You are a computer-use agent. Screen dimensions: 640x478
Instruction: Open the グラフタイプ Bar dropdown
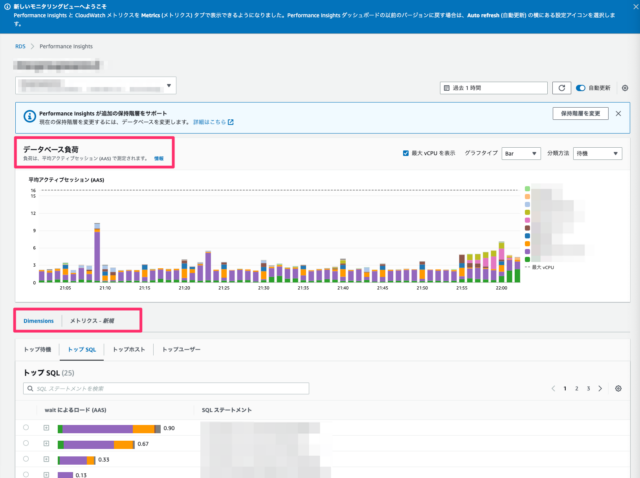click(522, 153)
